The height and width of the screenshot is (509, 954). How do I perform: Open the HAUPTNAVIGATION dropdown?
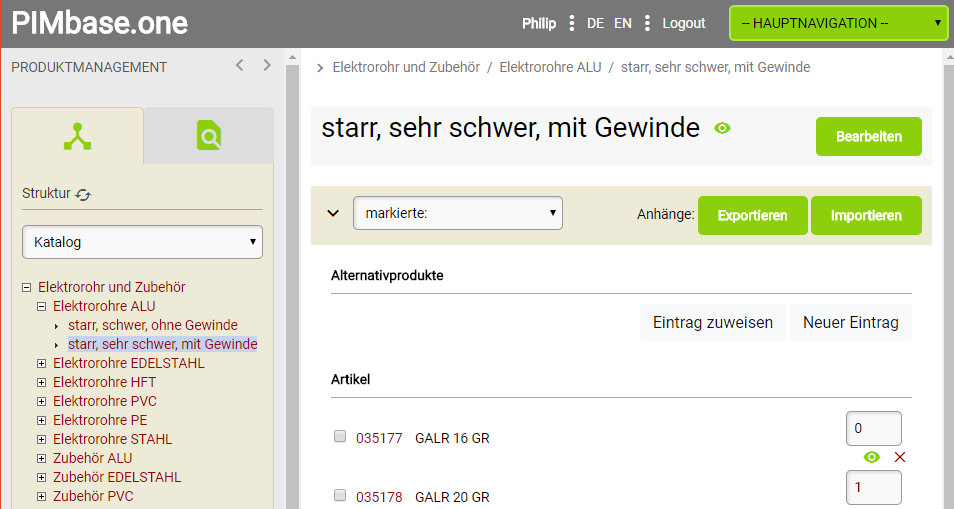[839, 23]
